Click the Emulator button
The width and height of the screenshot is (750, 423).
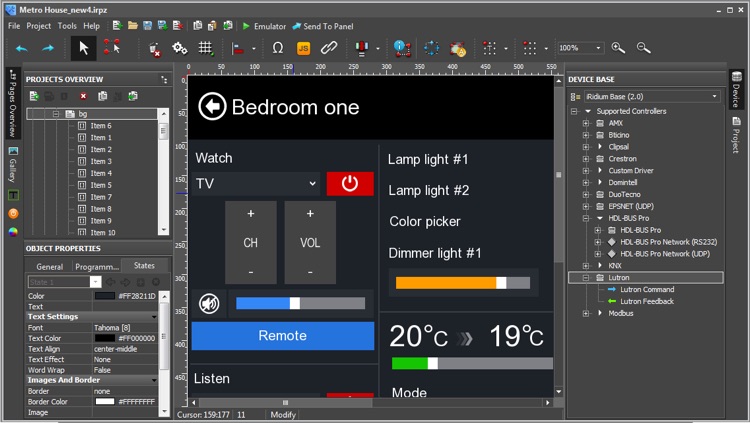pos(264,26)
